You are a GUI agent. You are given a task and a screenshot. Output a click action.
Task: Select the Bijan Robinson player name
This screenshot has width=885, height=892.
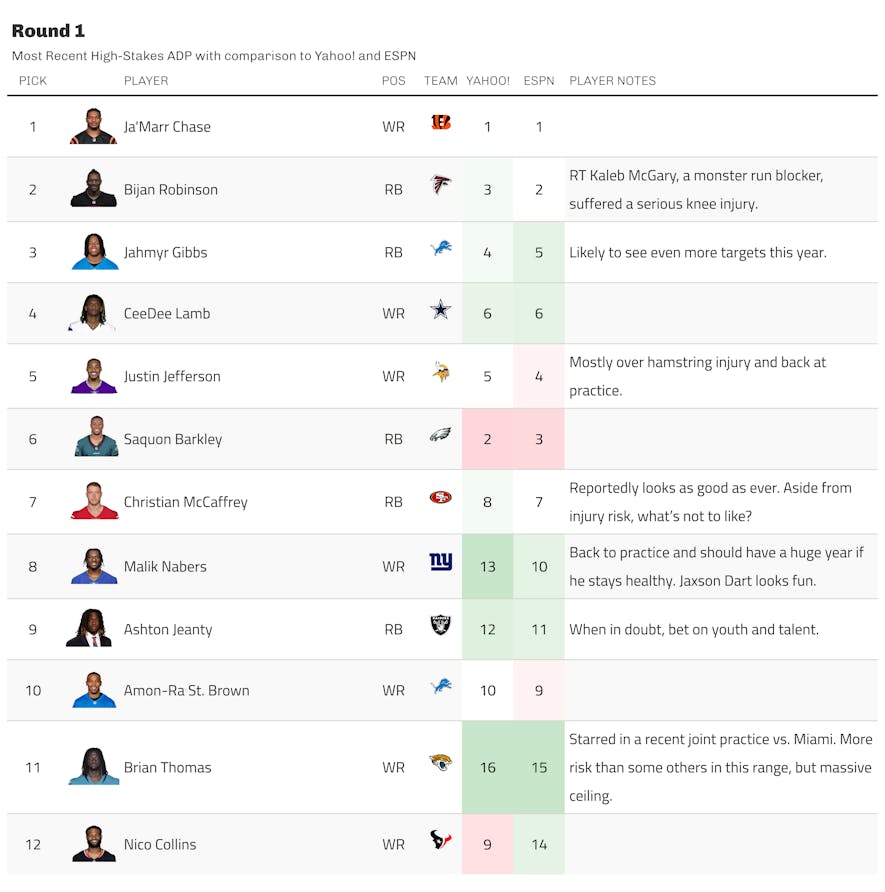[x=171, y=189]
